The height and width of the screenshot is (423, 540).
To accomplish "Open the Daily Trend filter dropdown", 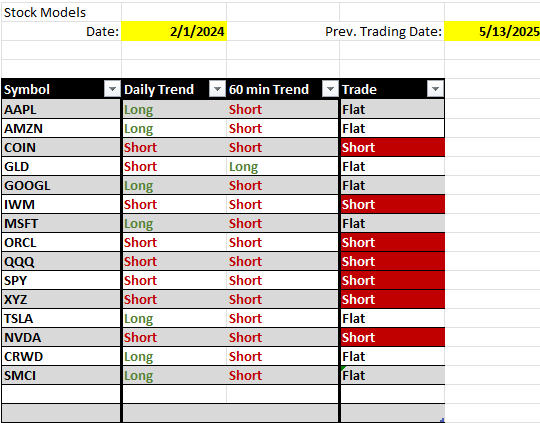I will [217, 90].
